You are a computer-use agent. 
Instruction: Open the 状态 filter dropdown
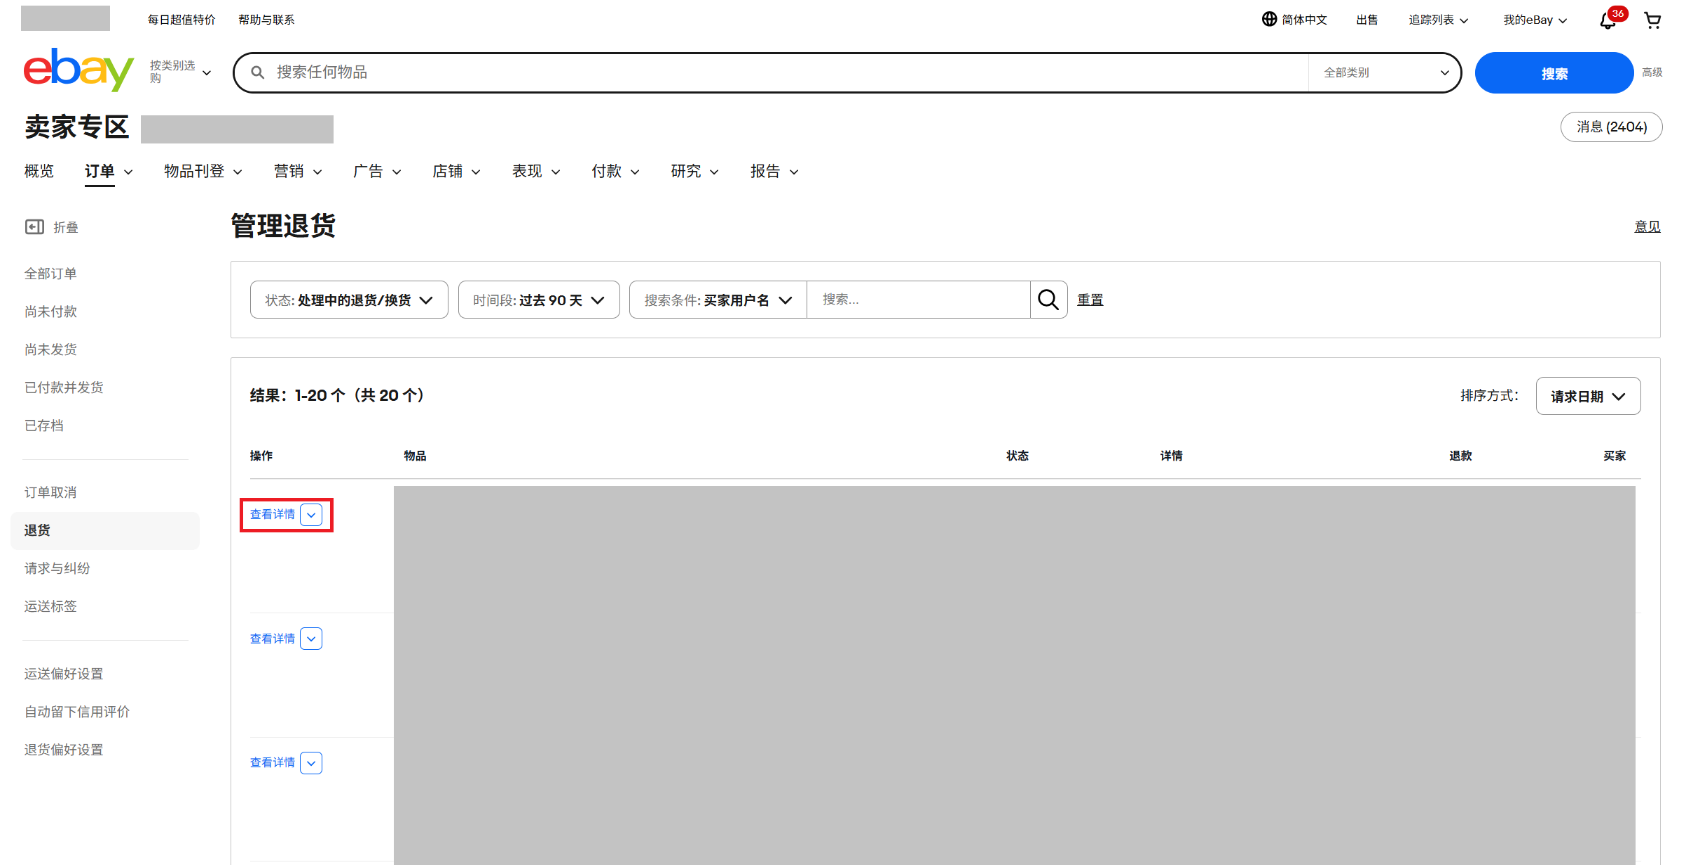pos(349,300)
